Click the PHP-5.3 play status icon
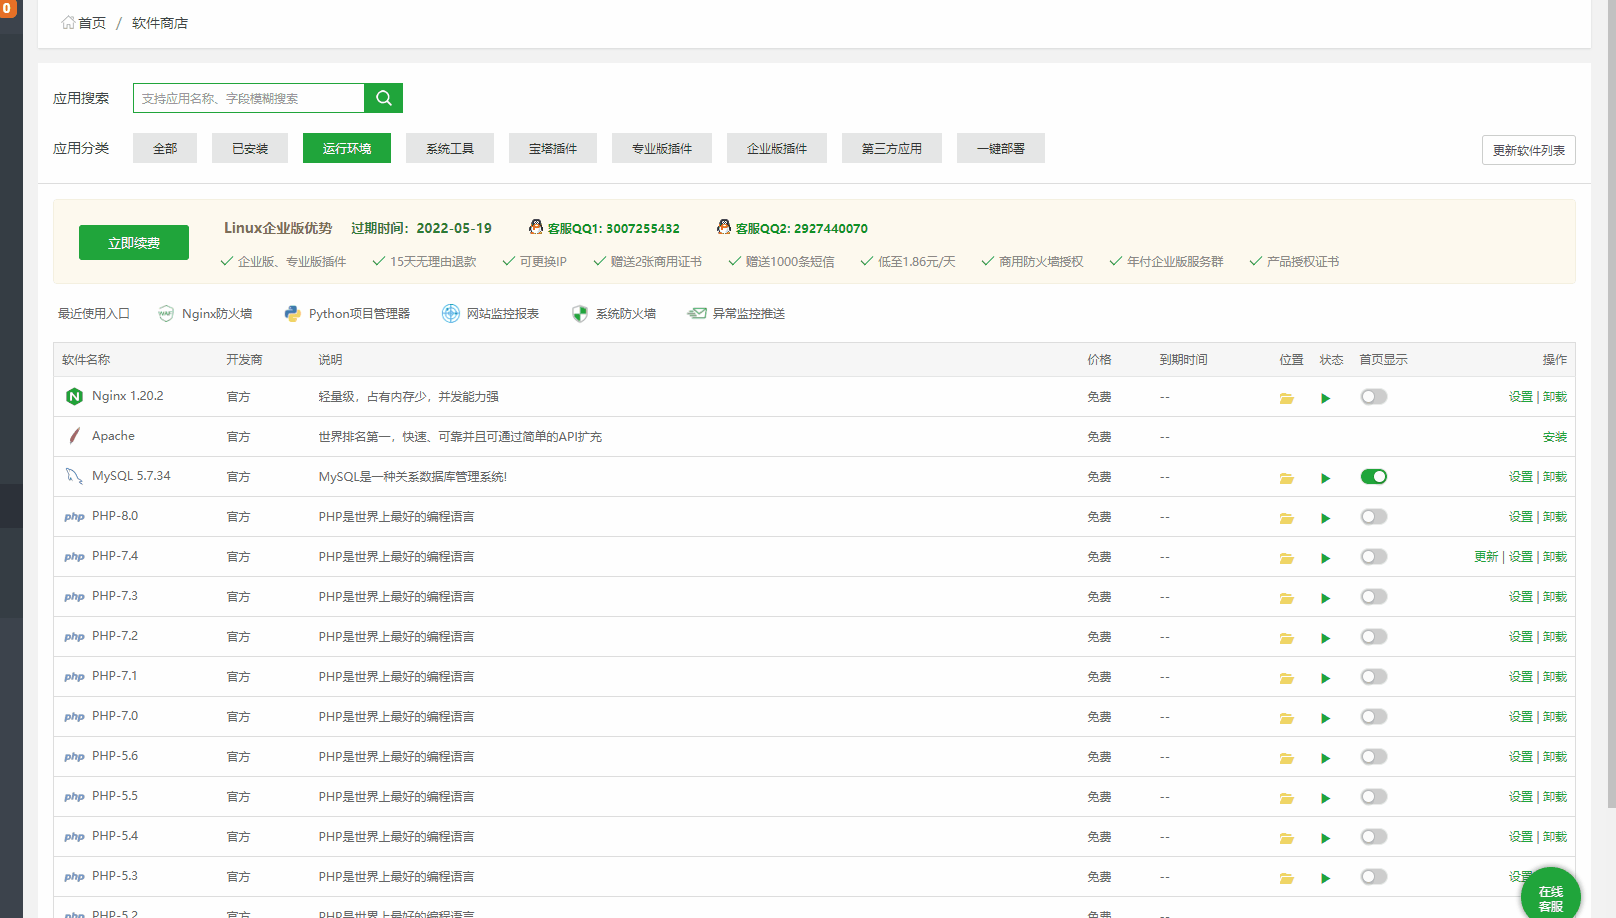 coord(1326,878)
